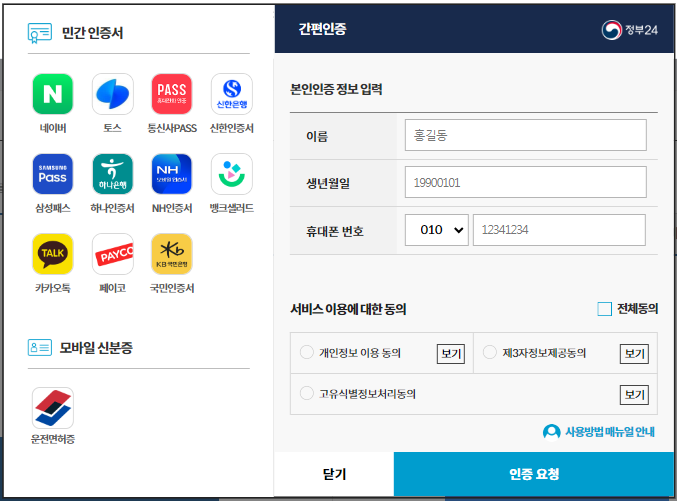Choose the PAYCO (페이코) icon
The width and height of the screenshot is (677, 501).
click(112, 254)
